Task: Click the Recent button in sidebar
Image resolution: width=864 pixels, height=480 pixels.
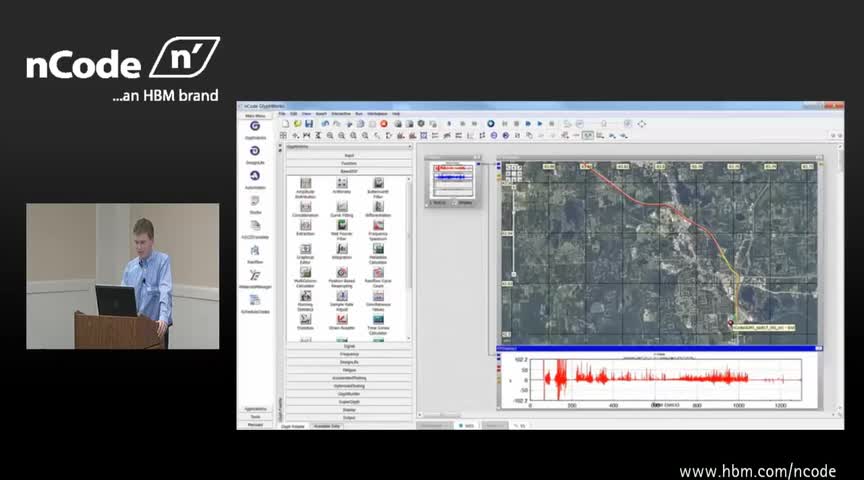Action: click(255, 425)
